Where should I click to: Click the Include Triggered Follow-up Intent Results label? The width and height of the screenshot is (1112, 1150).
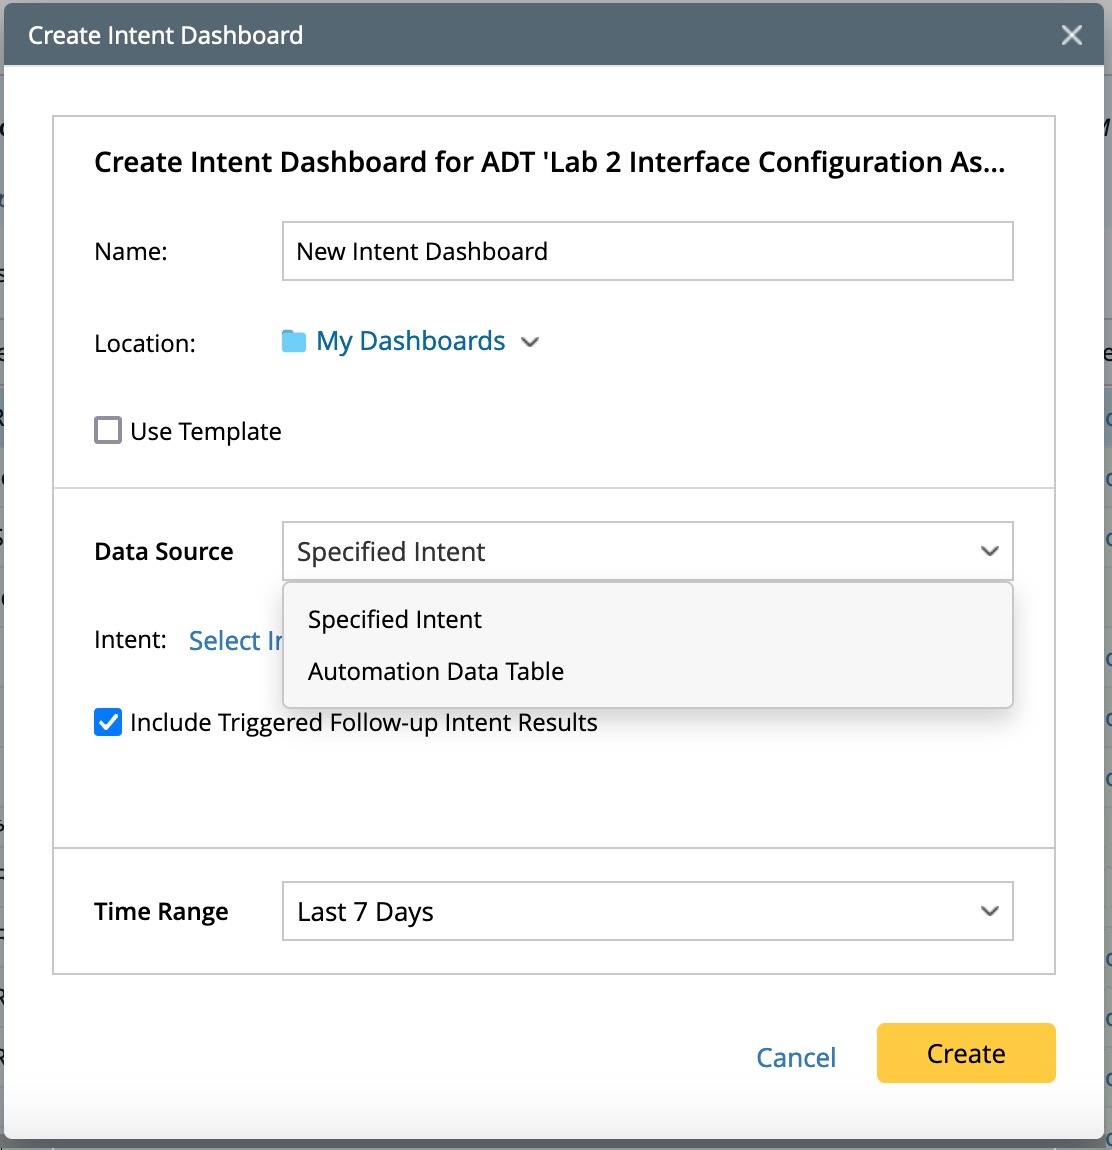364,723
